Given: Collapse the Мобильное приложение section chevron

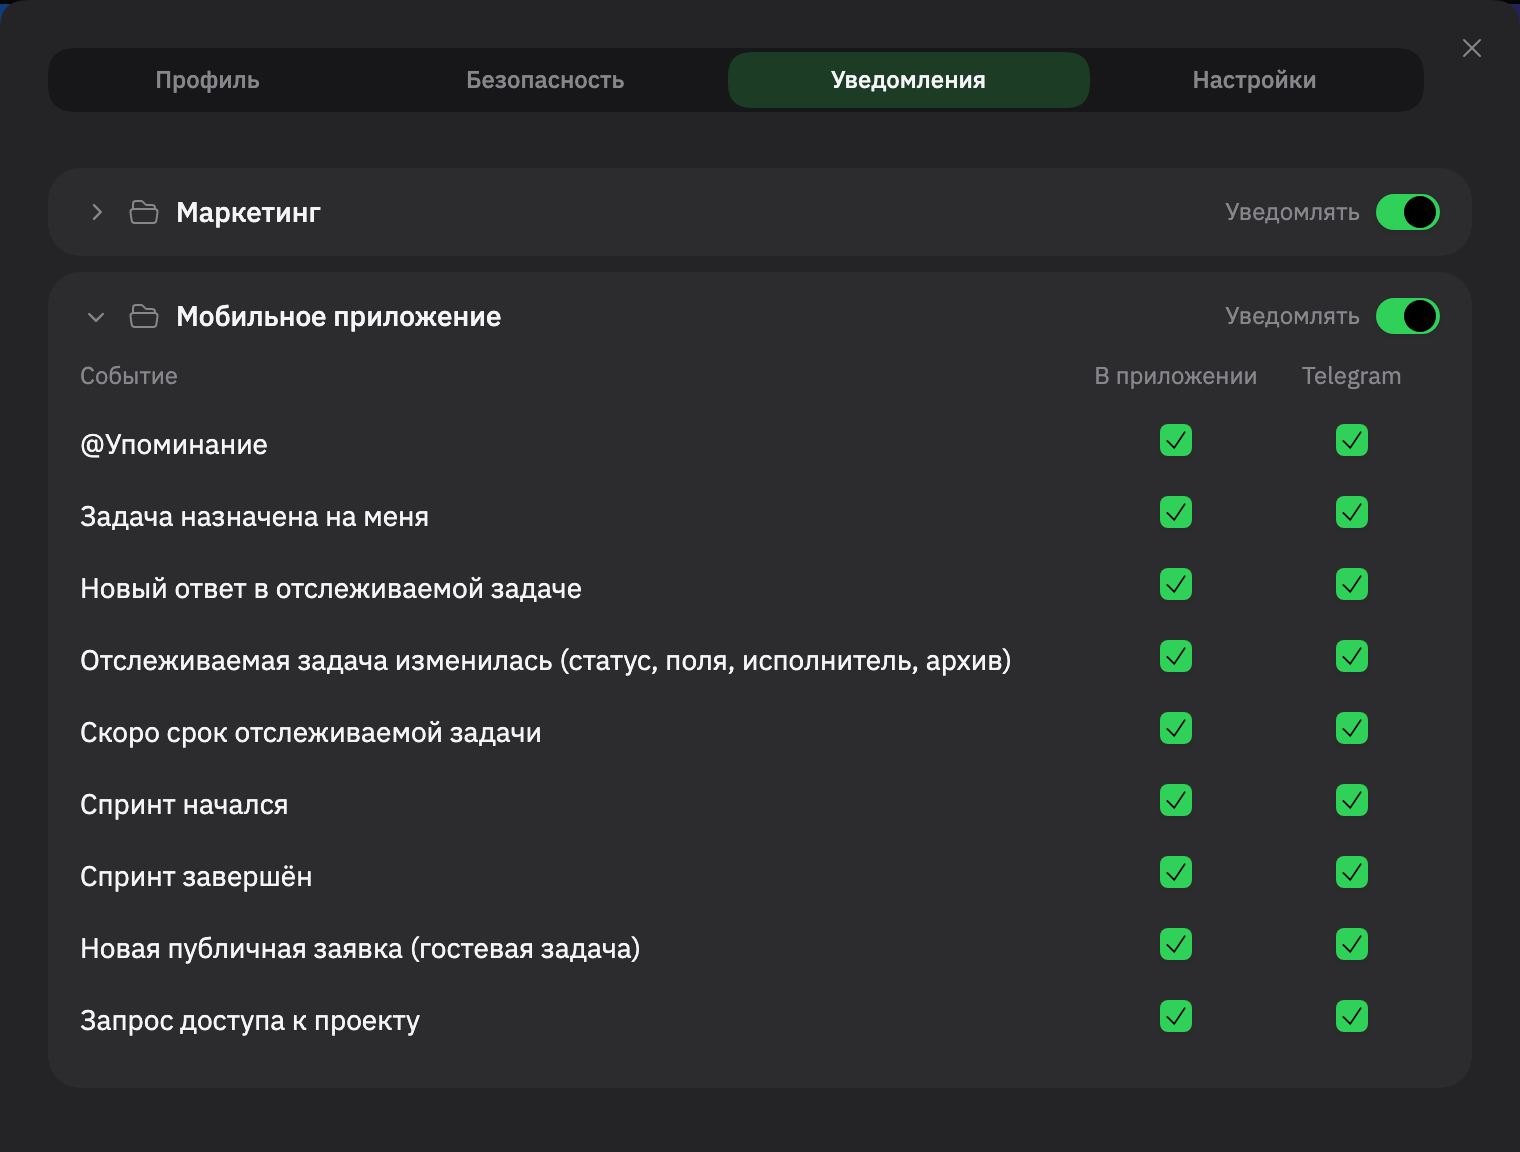Looking at the screenshot, I should coord(96,317).
